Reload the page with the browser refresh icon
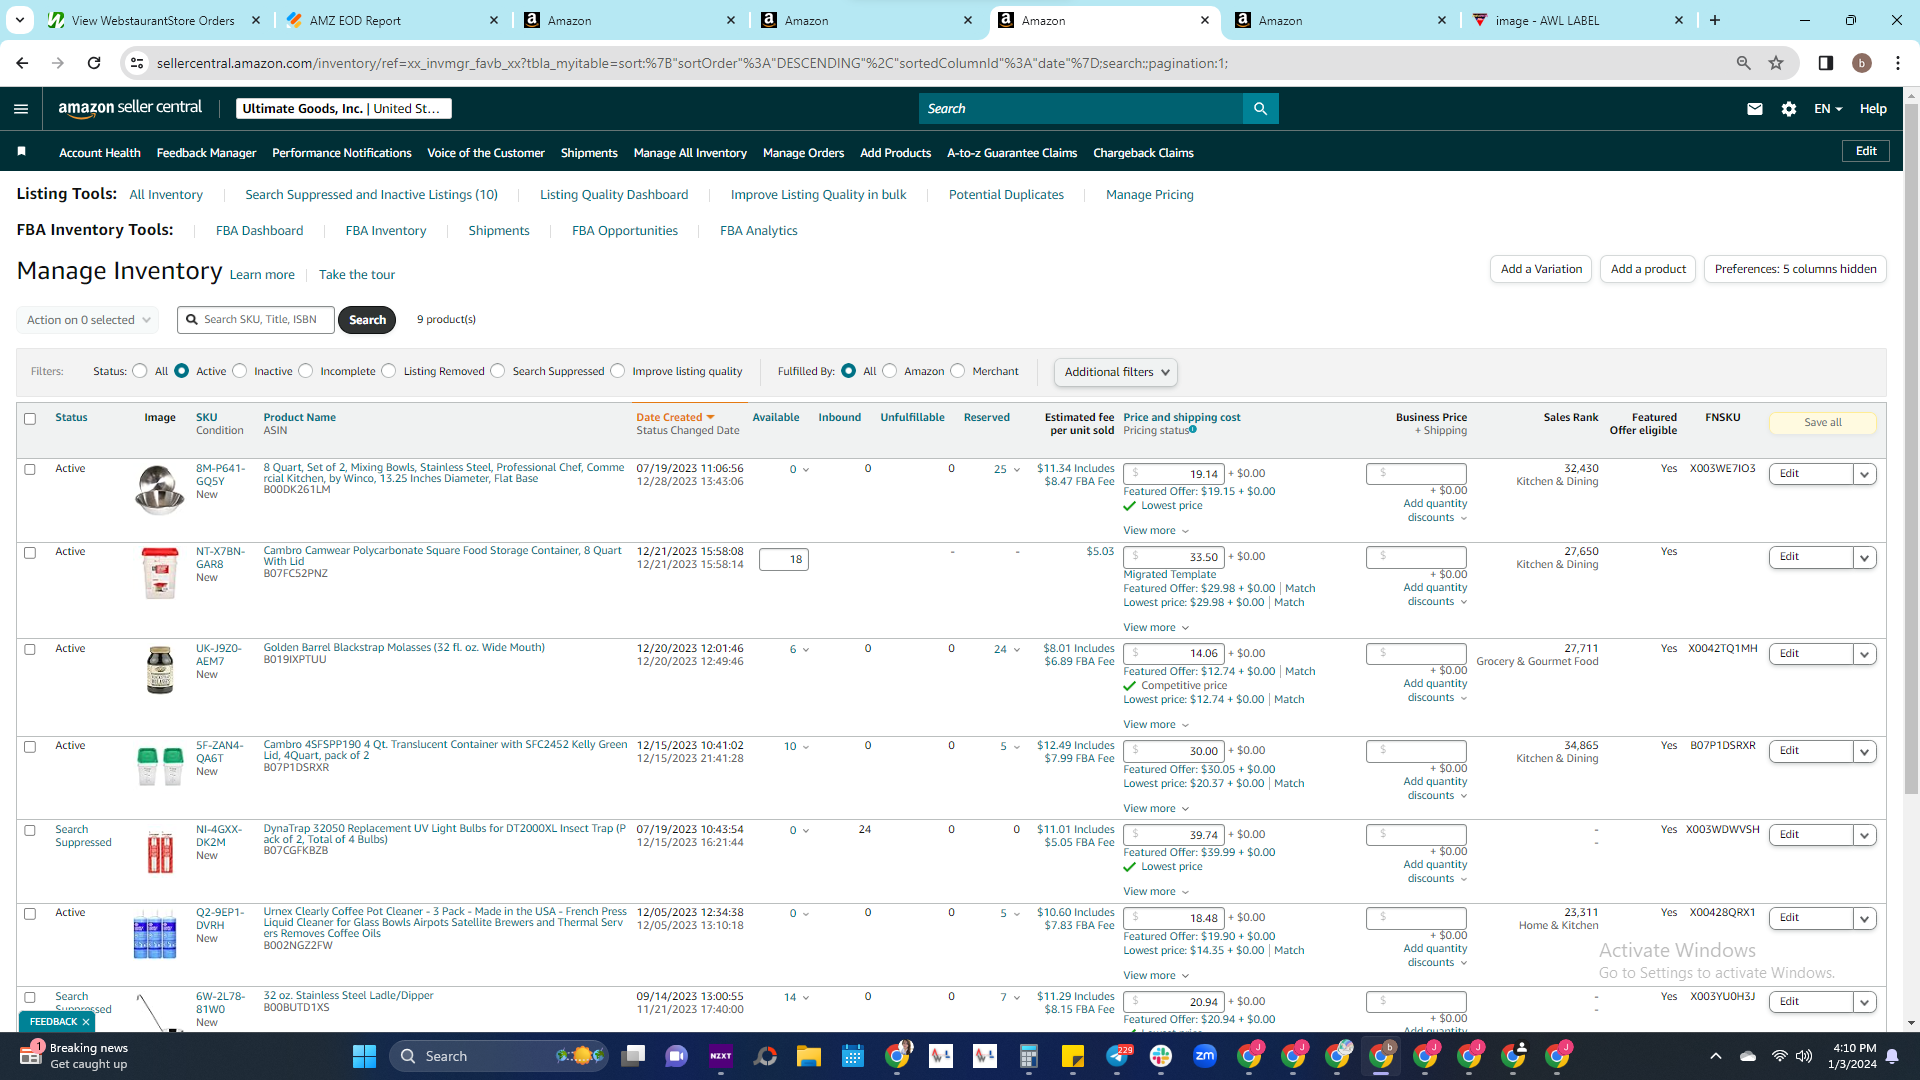Screen dimensions: 1920x1080 pos(94,63)
